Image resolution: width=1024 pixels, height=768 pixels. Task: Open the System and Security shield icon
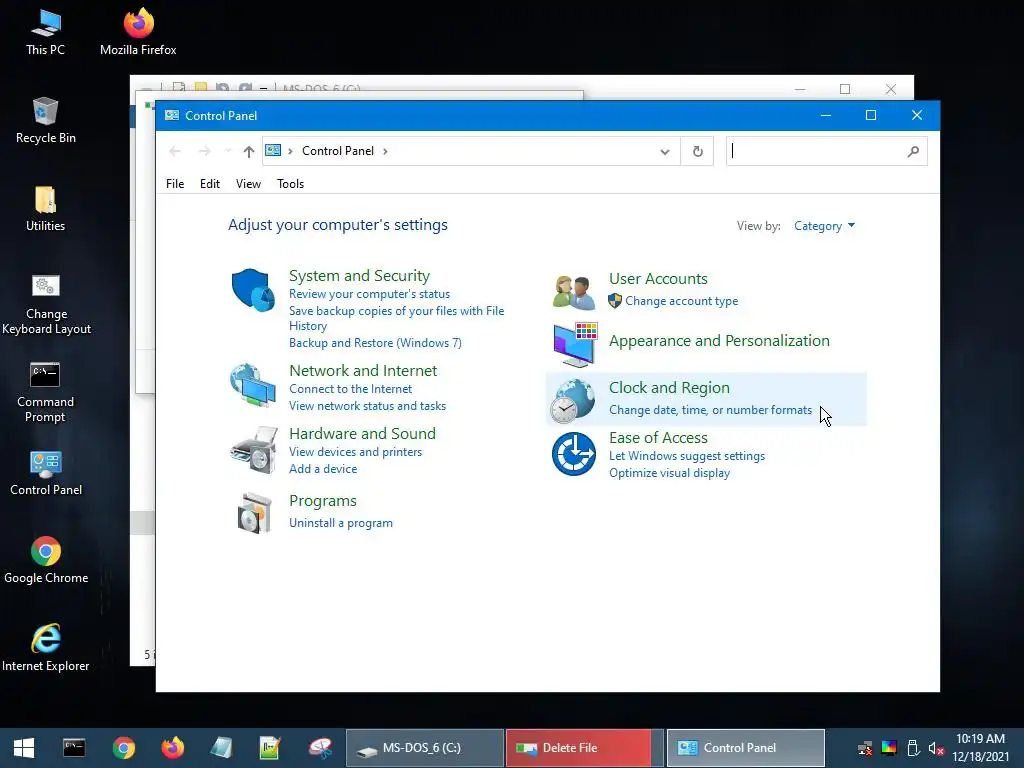(x=253, y=290)
